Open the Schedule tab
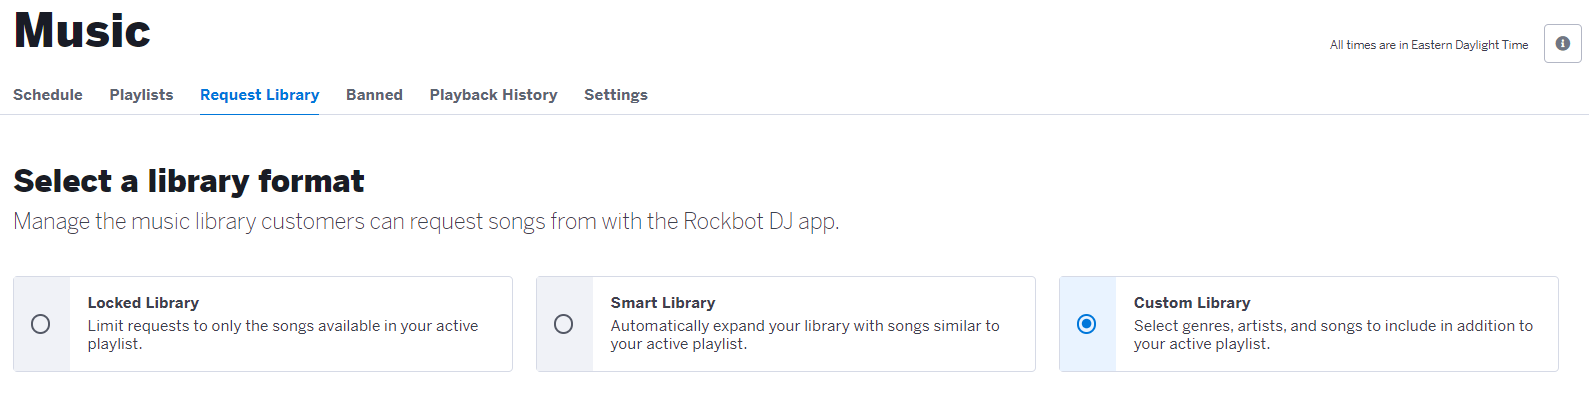This screenshot has width=1589, height=405. (x=48, y=95)
